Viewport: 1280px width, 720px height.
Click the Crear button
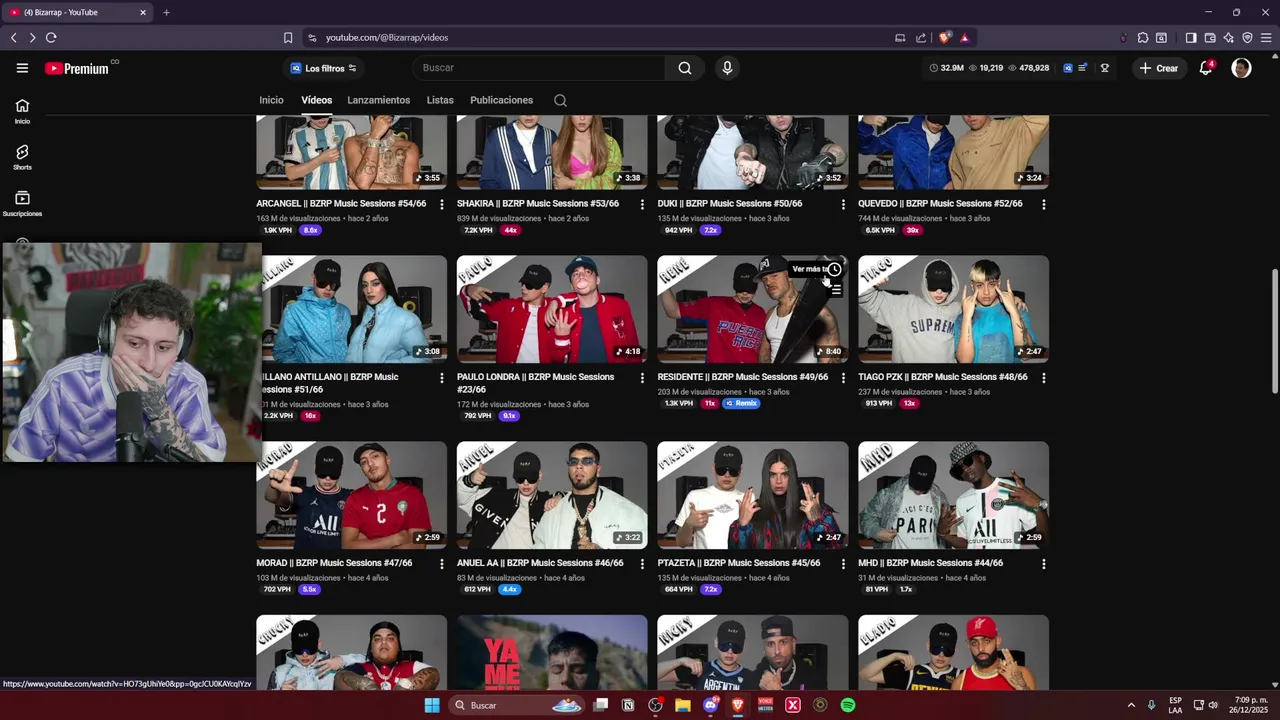pos(1158,68)
